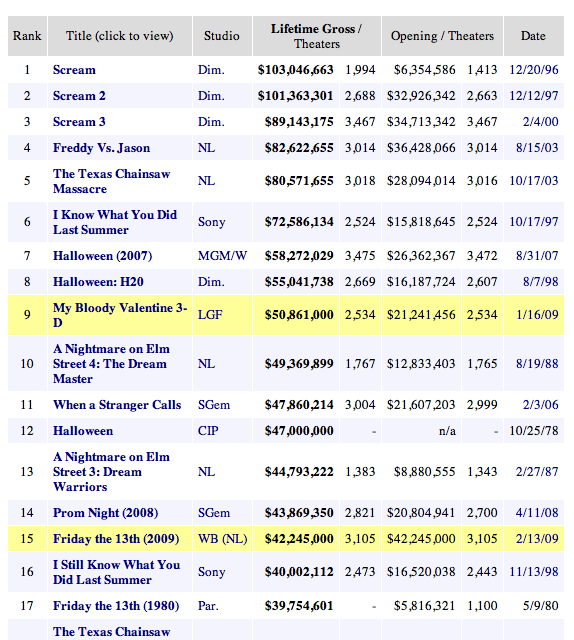Open Nightmare on Elm Street 4 link

coord(111,364)
